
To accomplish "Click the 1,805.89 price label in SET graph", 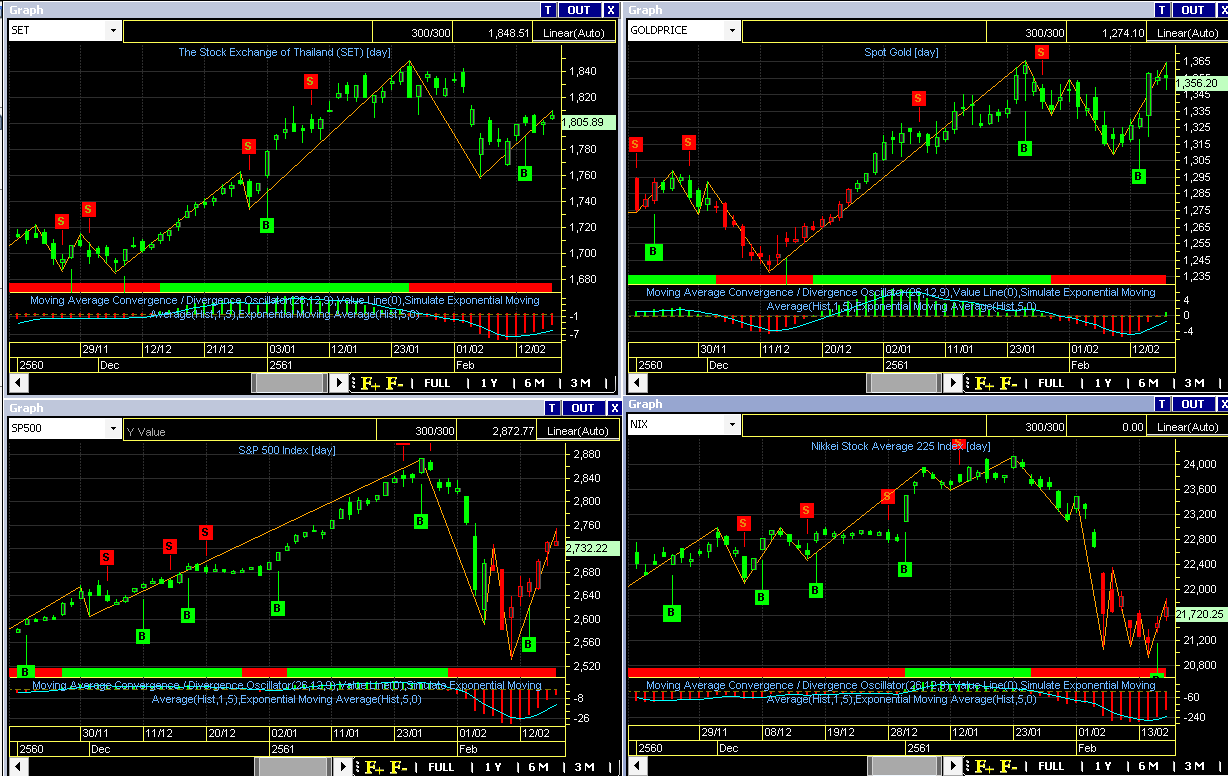I will coord(588,122).
